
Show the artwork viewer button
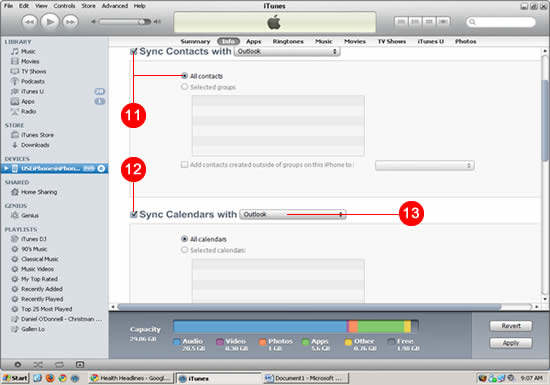tap(80, 365)
